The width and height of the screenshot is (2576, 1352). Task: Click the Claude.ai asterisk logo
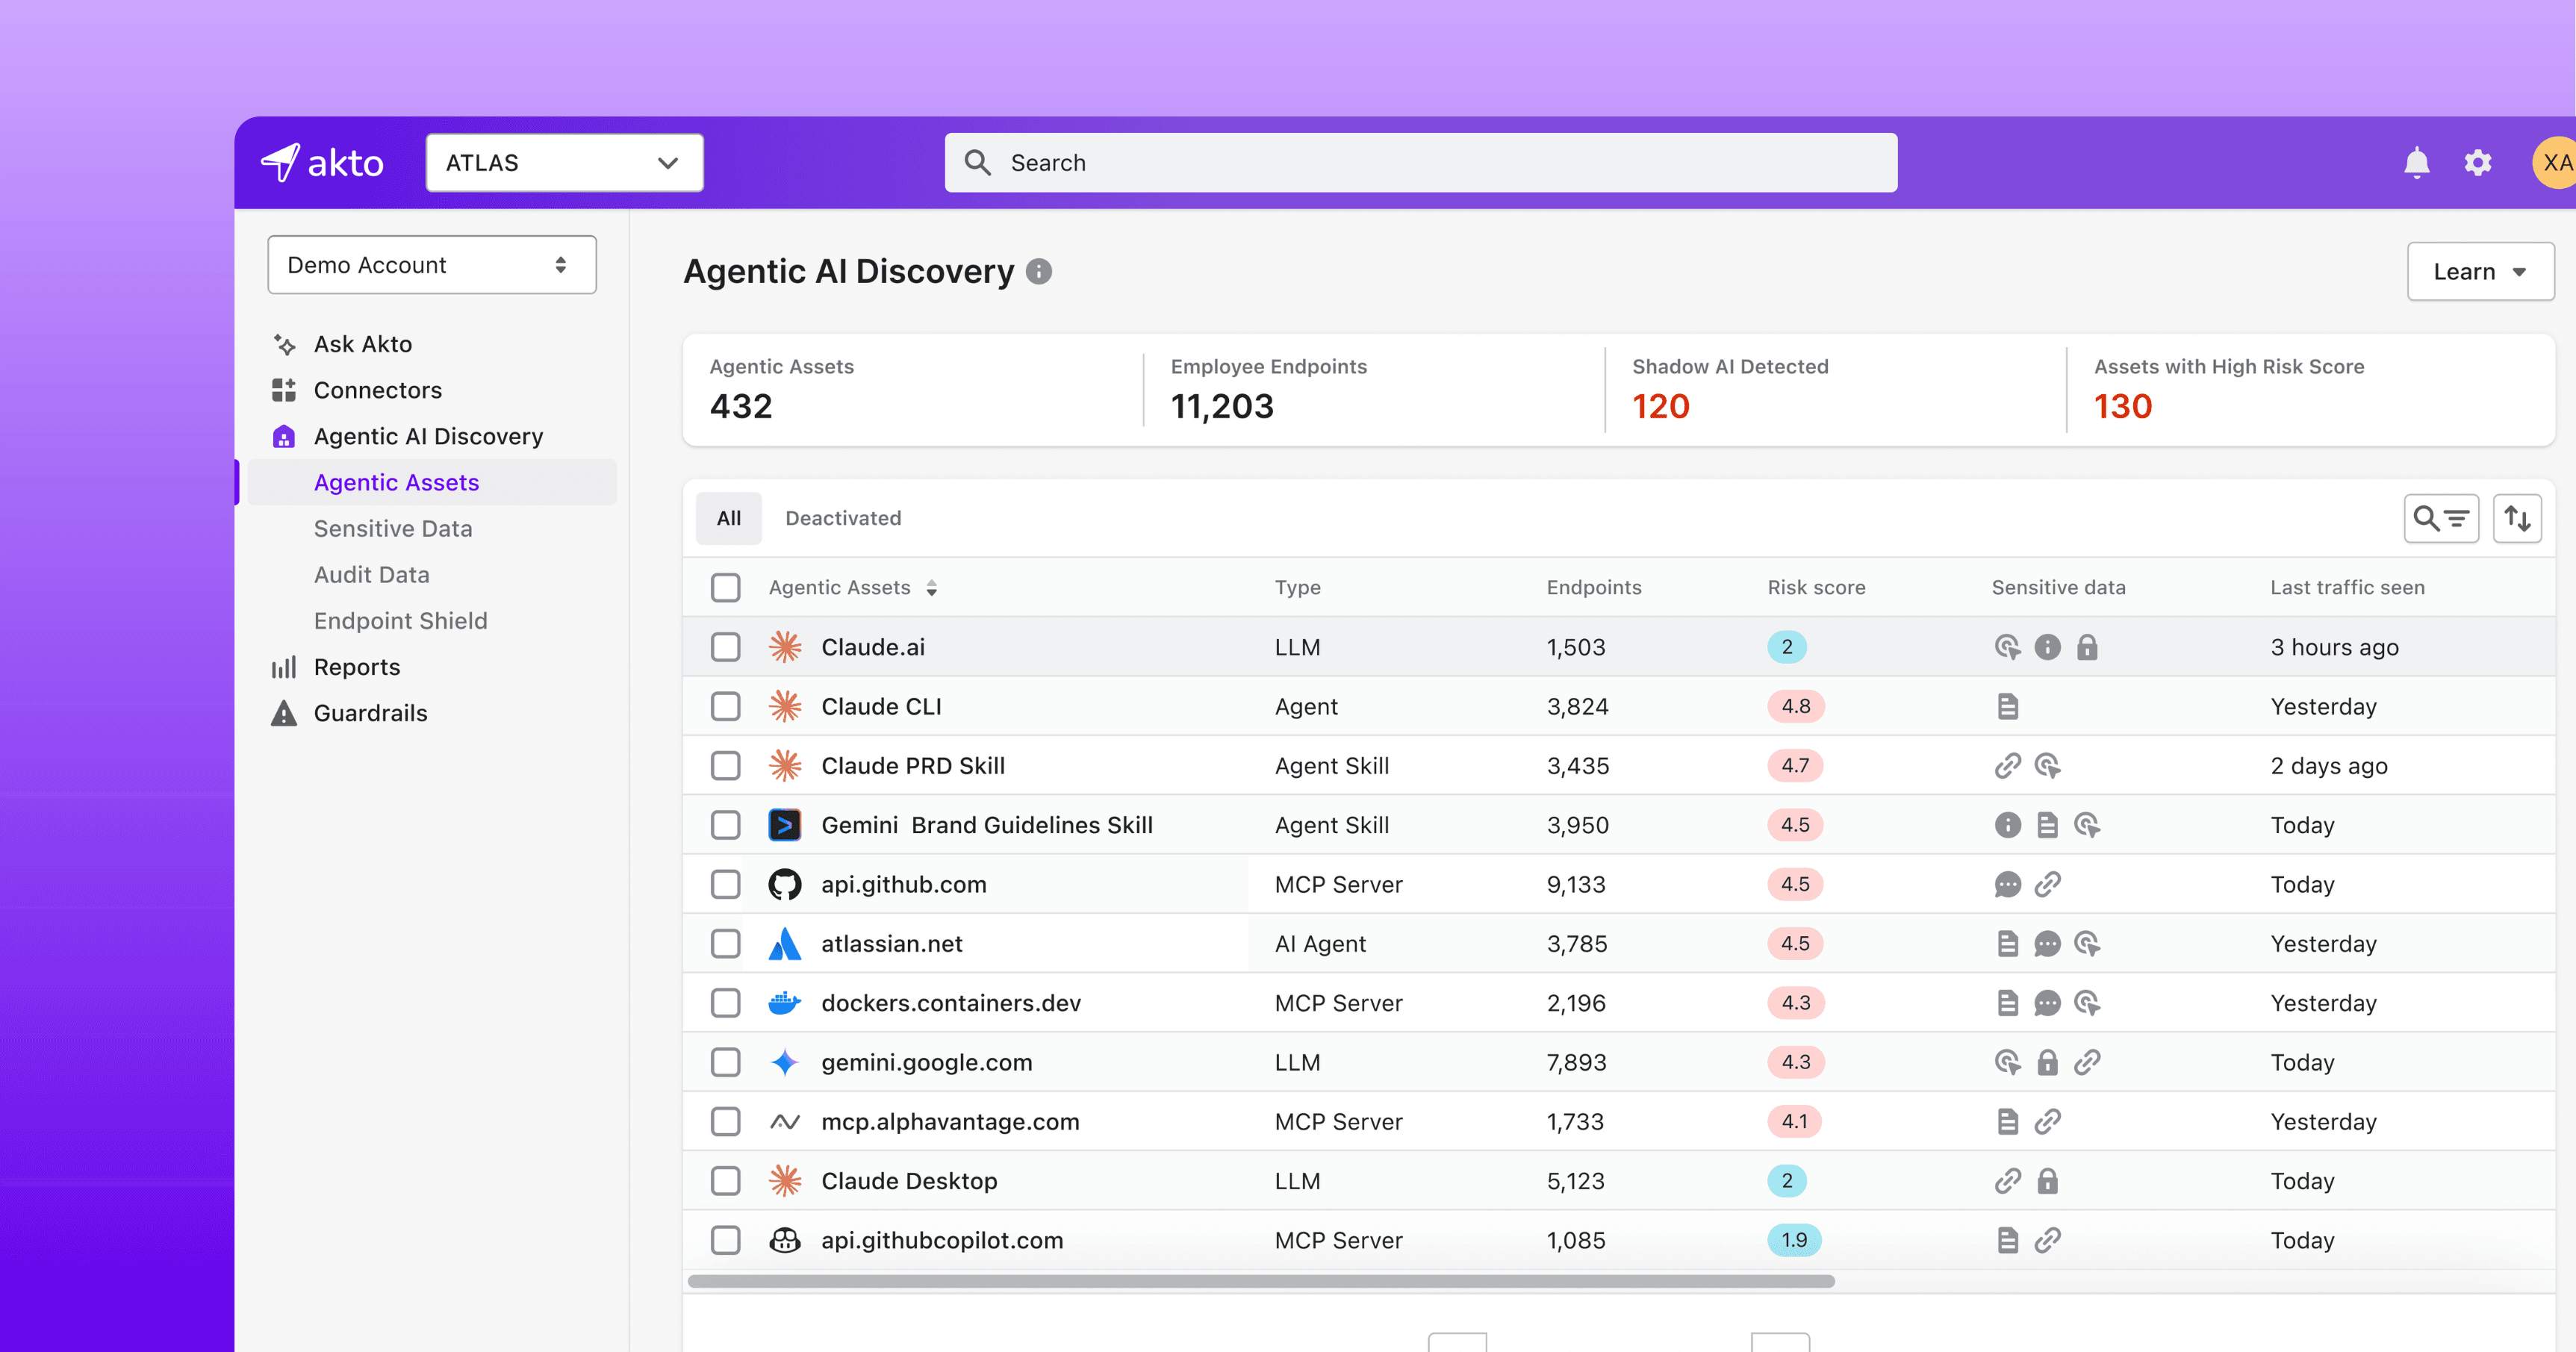[x=785, y=647]
